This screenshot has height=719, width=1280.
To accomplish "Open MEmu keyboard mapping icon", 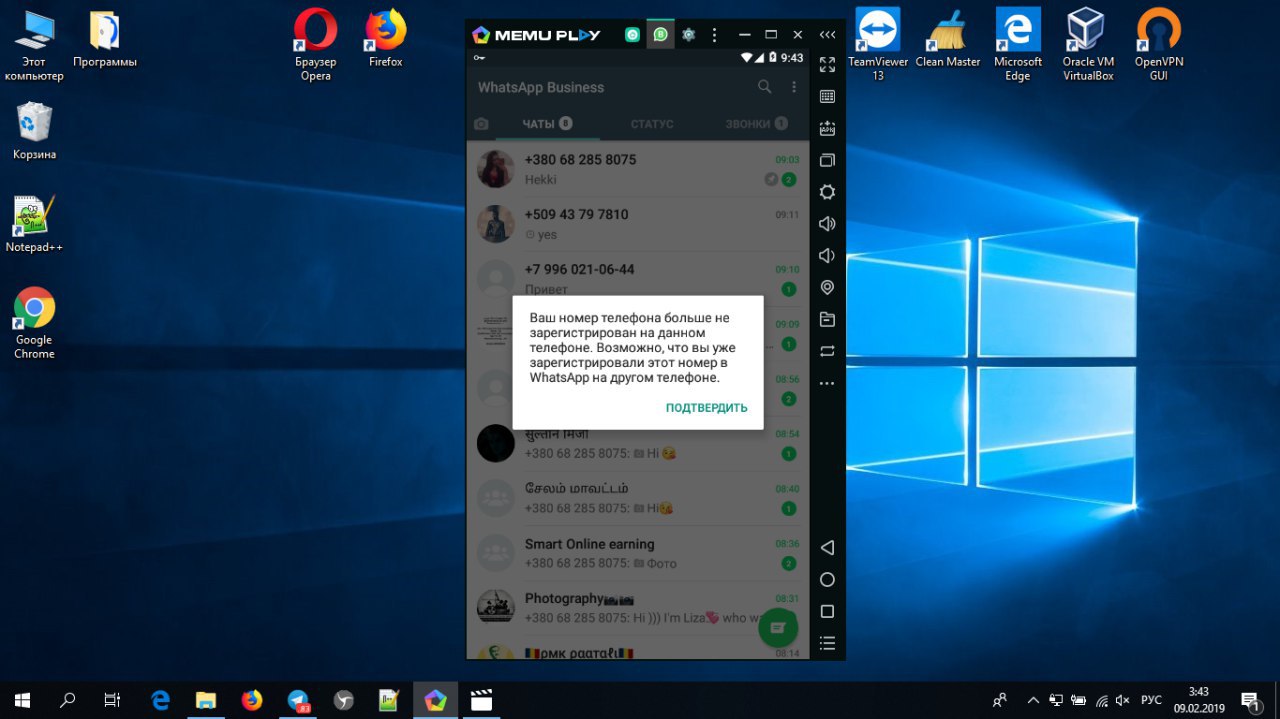I will click(x=827, y=97).
